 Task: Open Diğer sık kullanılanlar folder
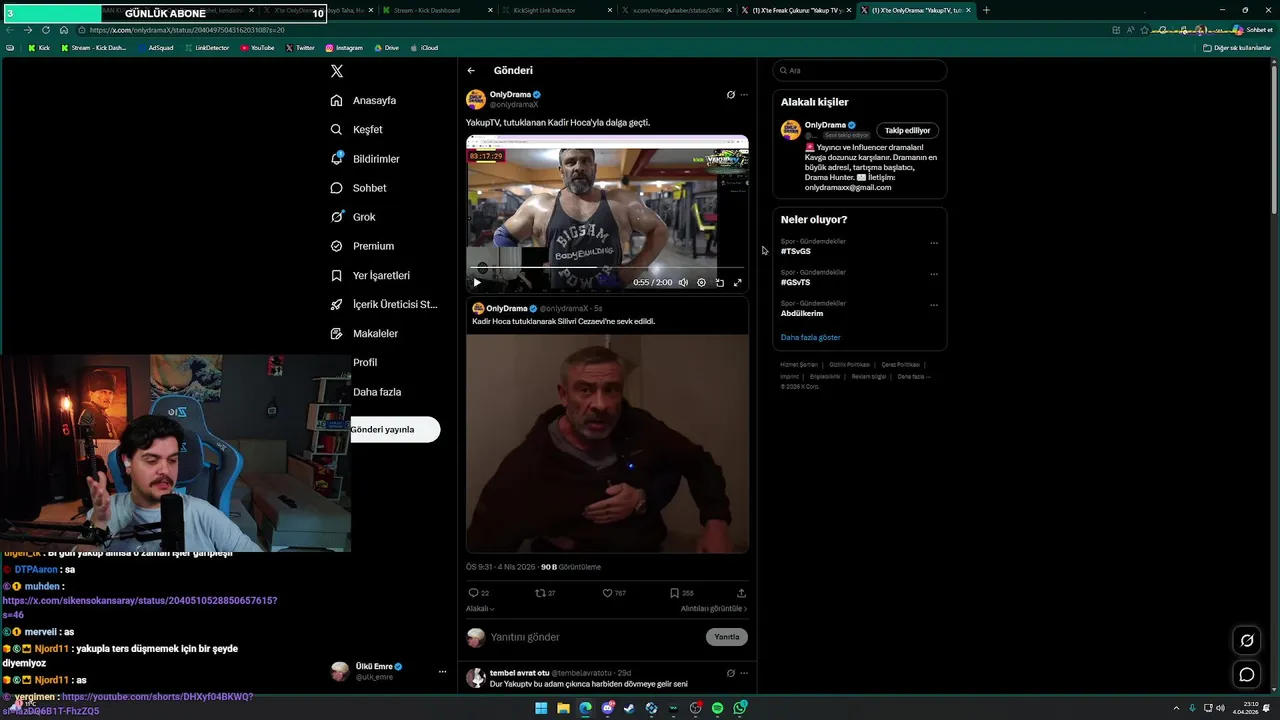[1237, 48]
